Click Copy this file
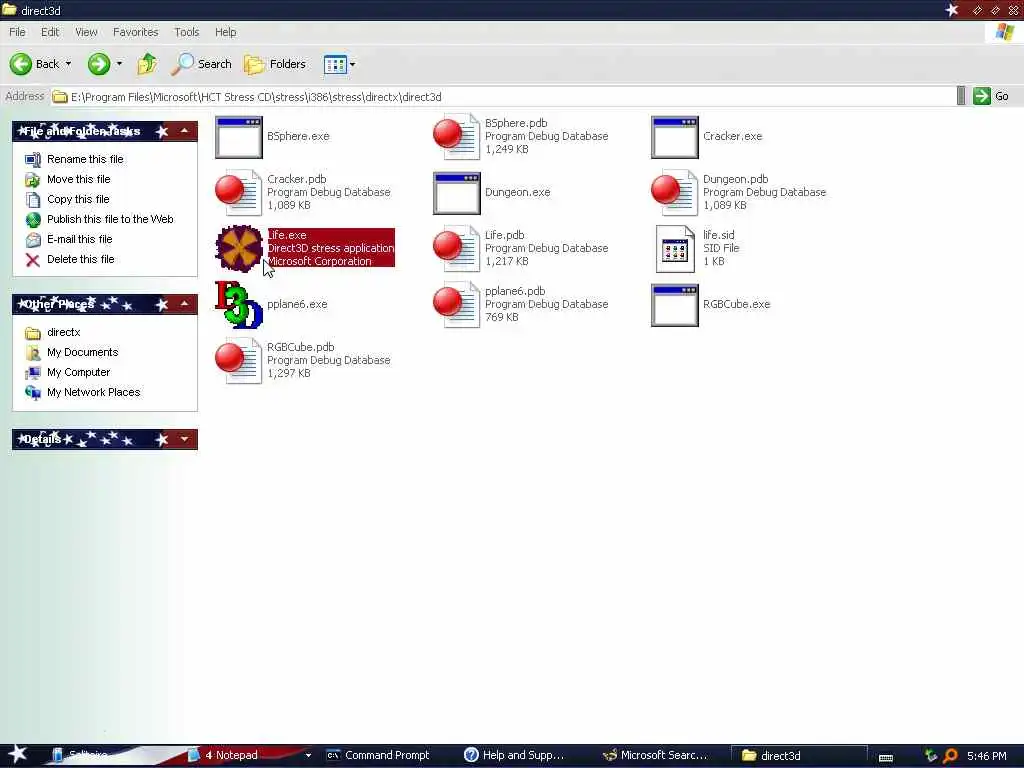1024x768 pixels. (x=78, y=199)
